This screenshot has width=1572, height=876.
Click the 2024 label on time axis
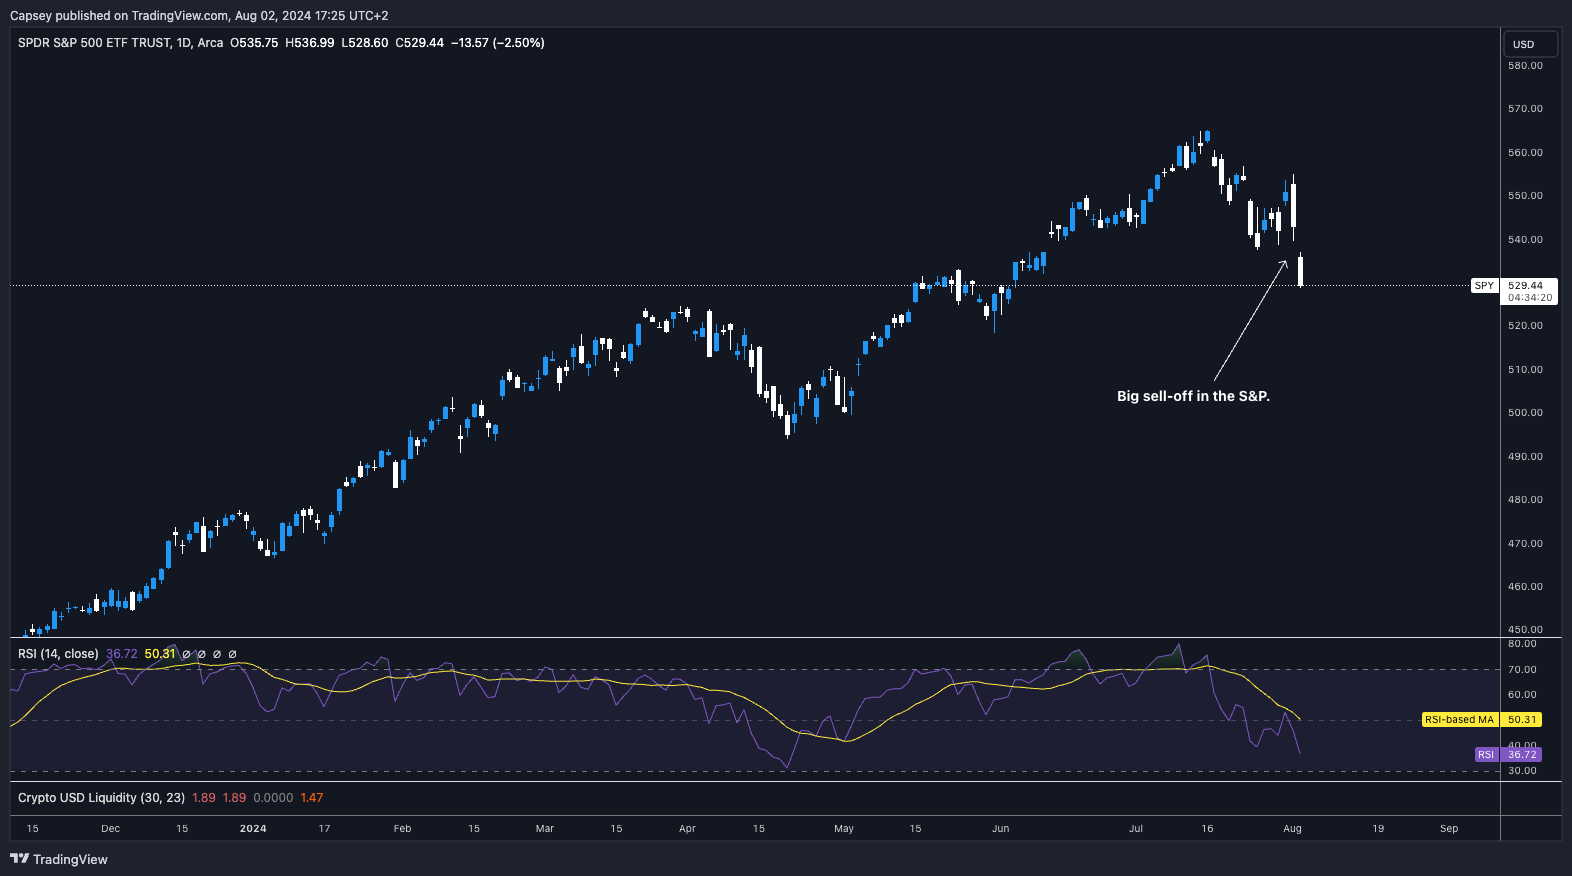coord(253,829)
